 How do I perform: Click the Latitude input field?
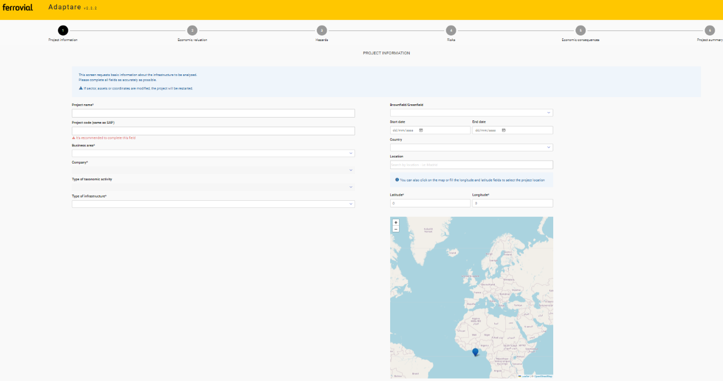pyautogui.click(x=430, y=203)
